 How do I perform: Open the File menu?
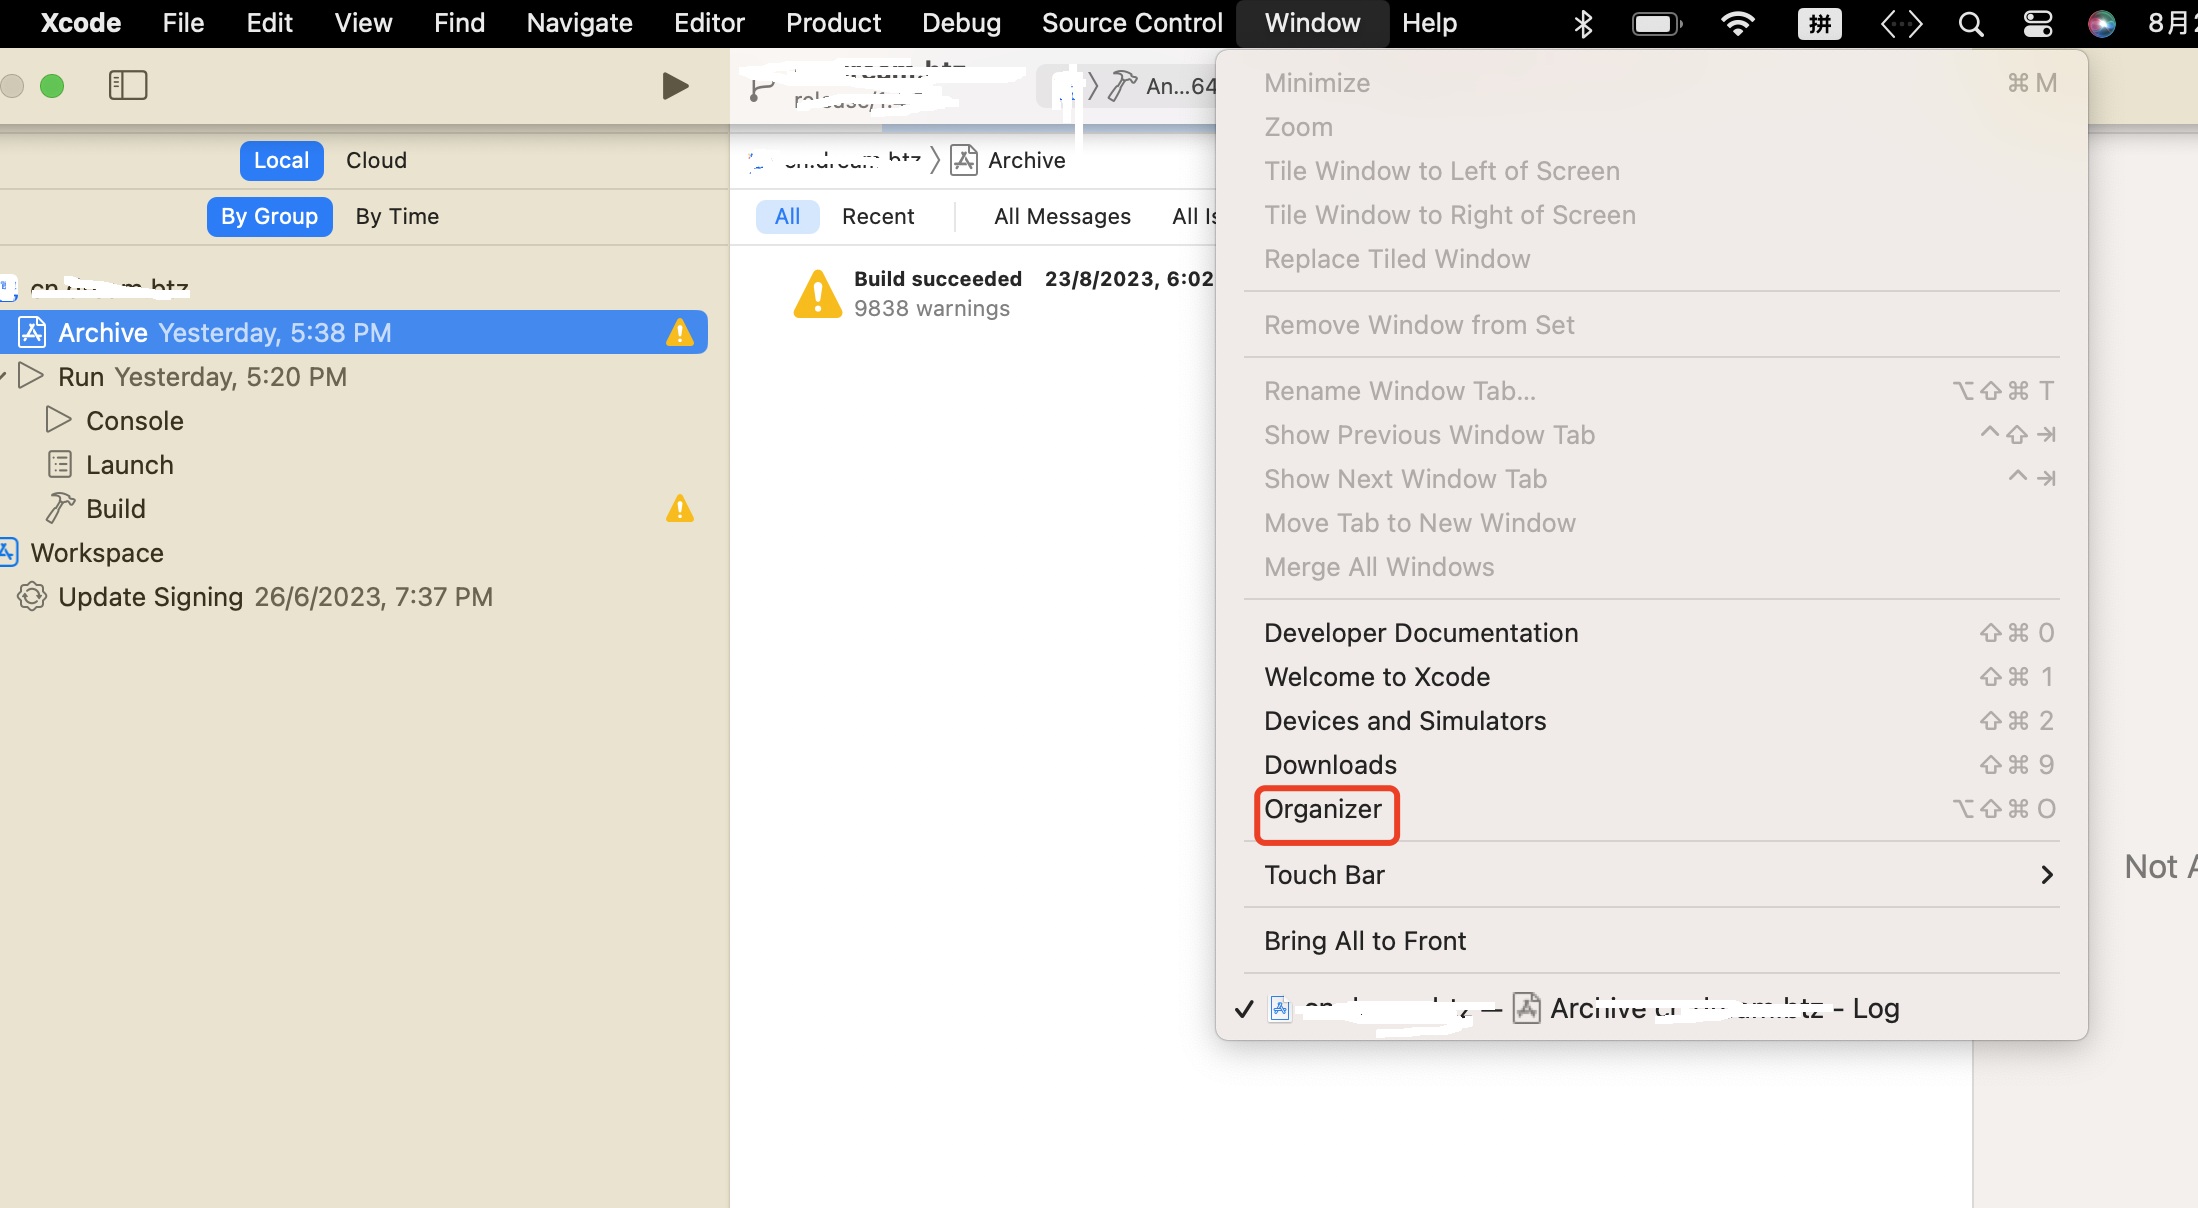pos(183,23)
